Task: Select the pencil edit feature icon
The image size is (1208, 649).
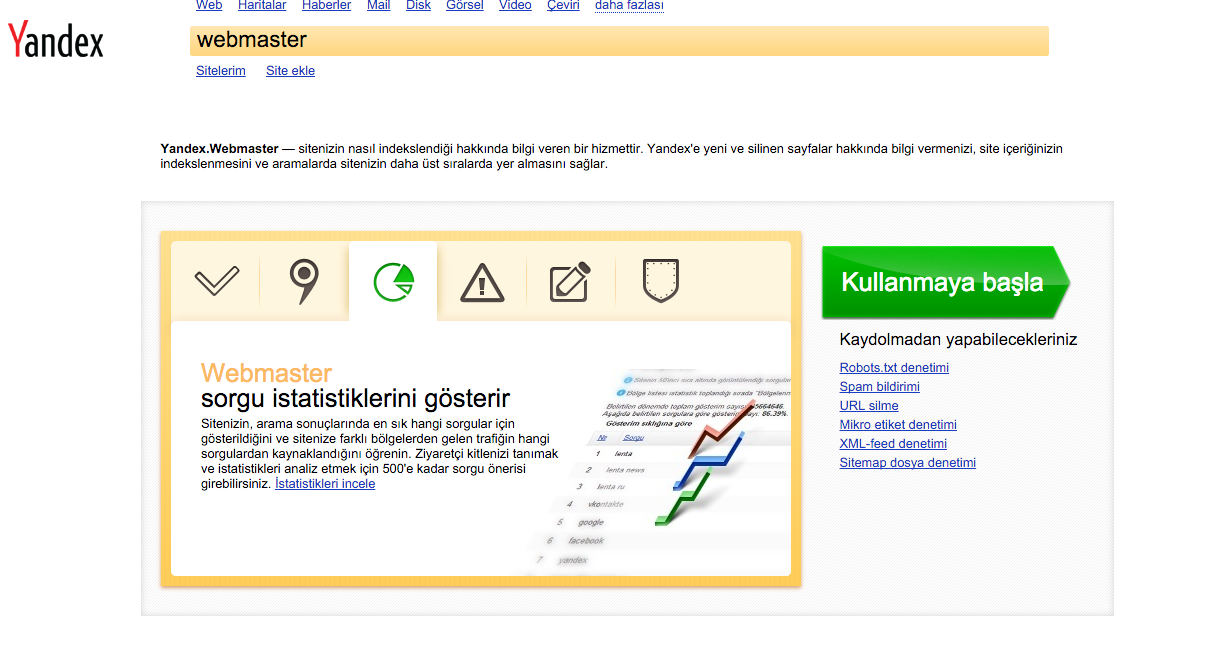Action: (x=570, y=281)
